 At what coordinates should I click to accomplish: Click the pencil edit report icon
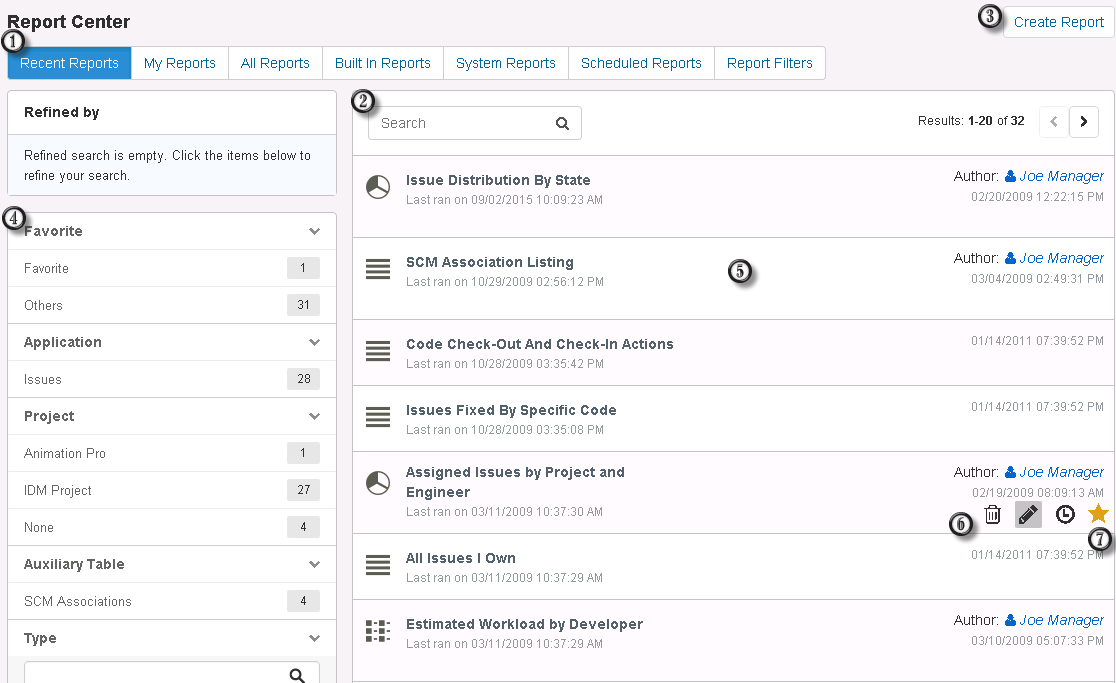(1028, 514)
